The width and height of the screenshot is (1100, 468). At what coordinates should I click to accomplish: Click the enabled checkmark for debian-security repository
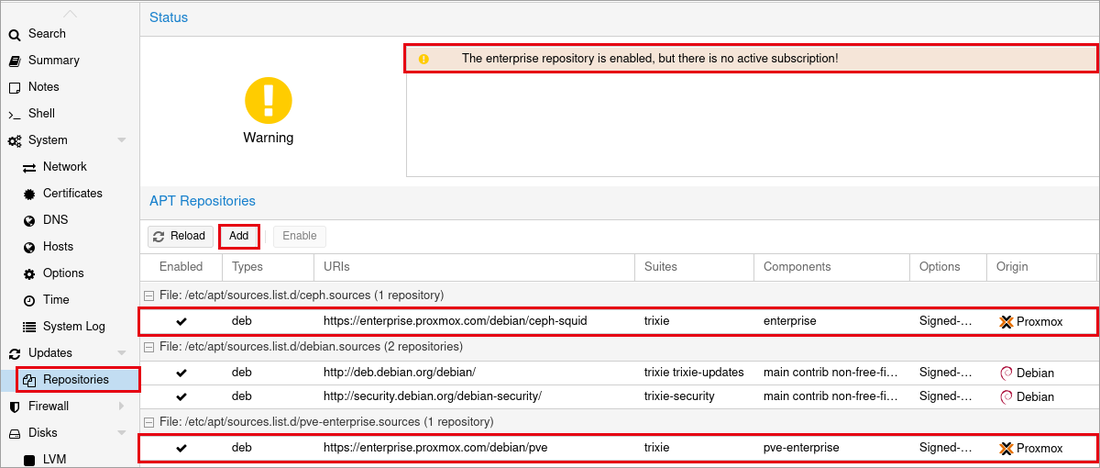pos(182,396)
